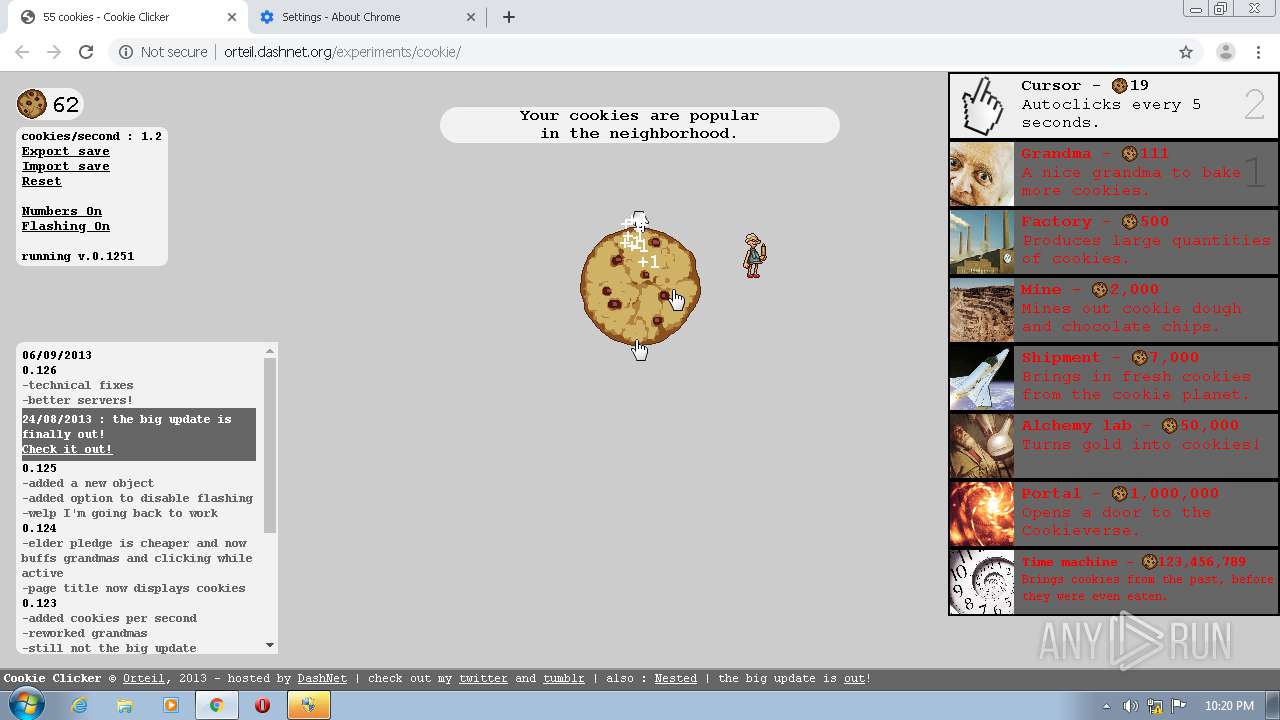Click the 'cookies/second : 1.2' text
The height and width of the screenshot is (720, 1280).
click(x=92, y=136)
